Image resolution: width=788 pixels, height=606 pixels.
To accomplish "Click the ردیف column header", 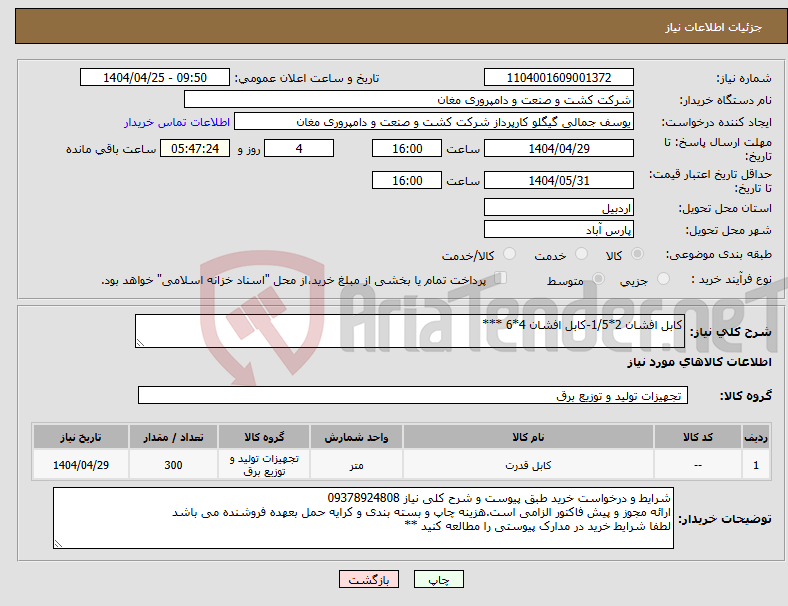I will click(756, 437).
